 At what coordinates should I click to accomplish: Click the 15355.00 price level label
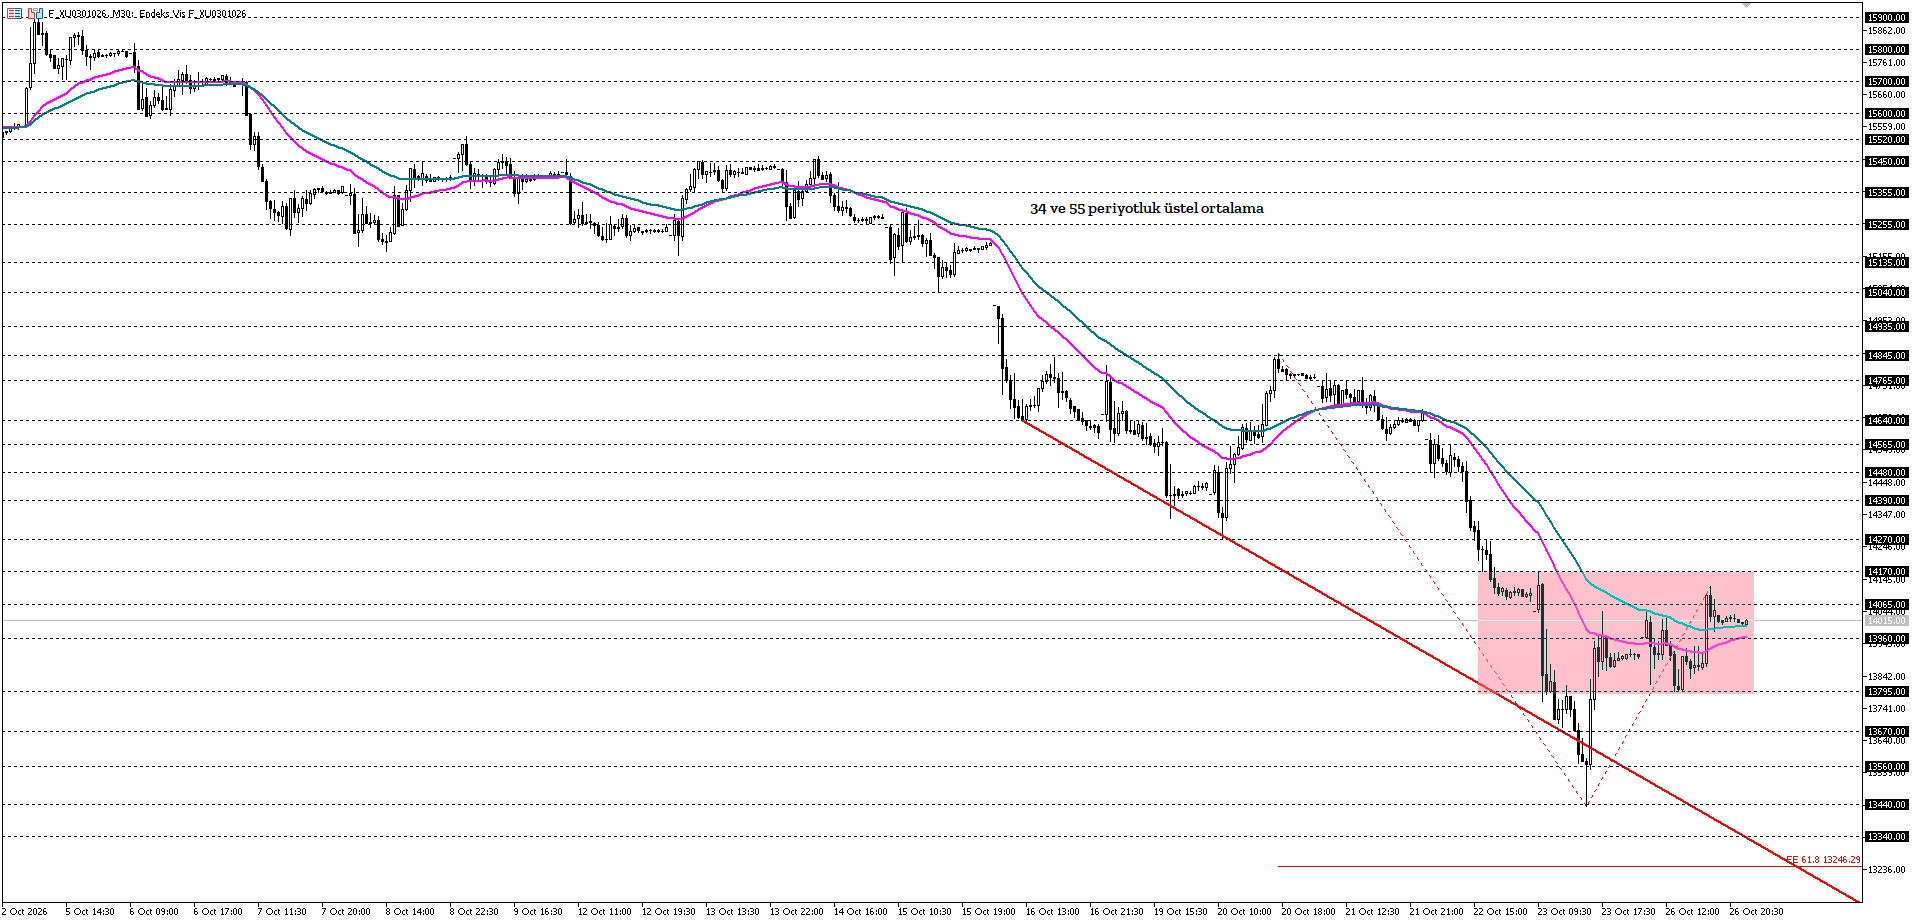tap(1887, 193)
